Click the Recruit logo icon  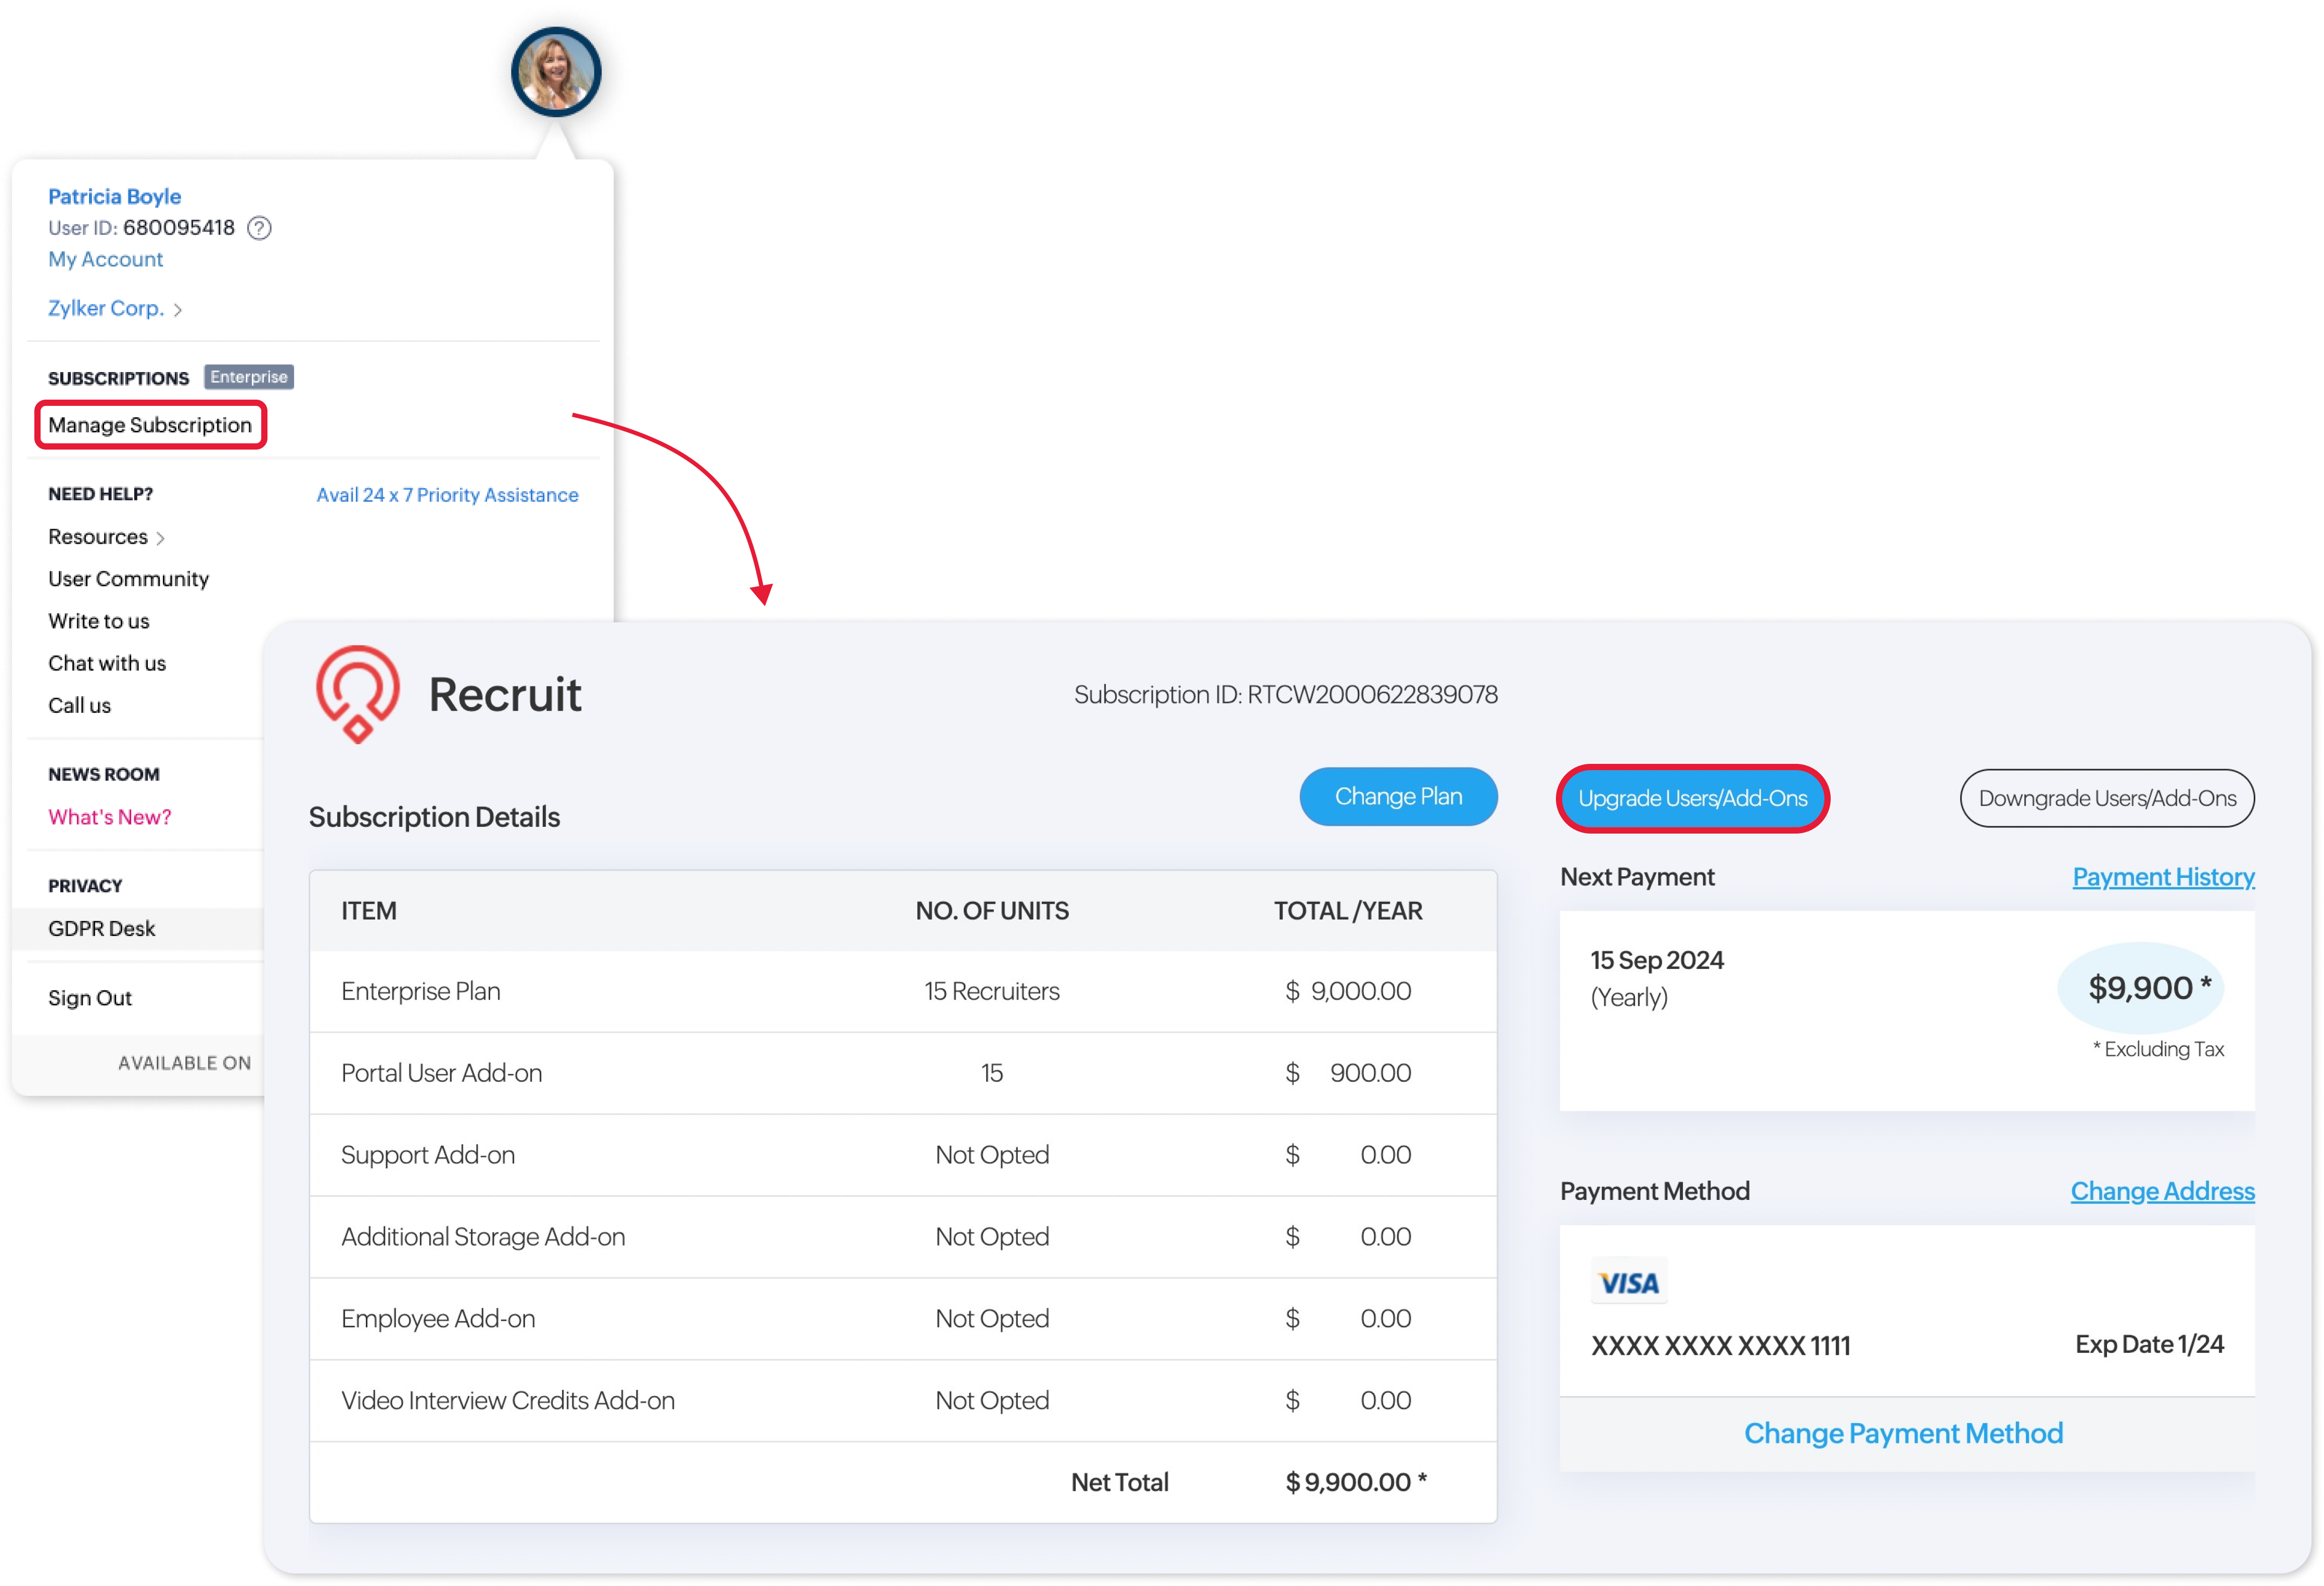coord(357,694)
